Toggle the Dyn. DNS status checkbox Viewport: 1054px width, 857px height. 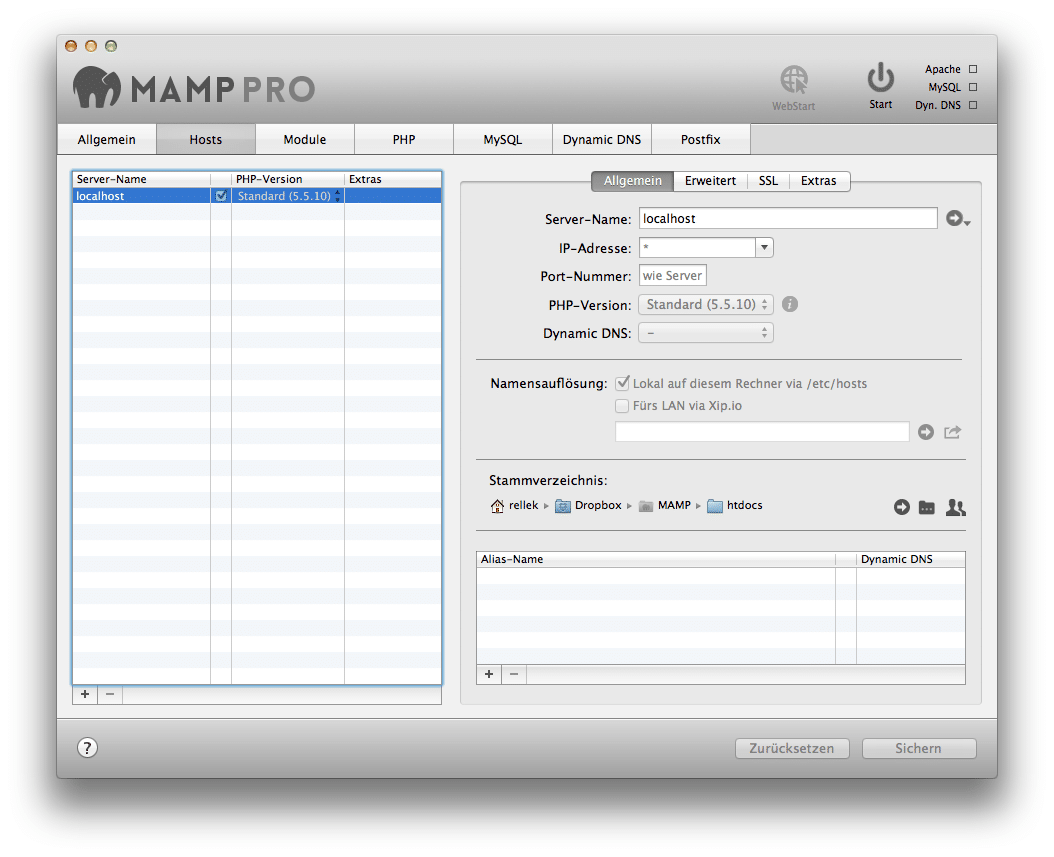click(x=973, y=106)
